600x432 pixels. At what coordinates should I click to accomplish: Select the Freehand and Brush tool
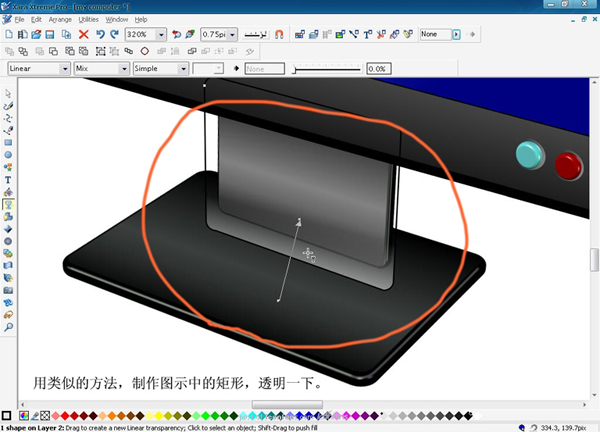click(x=8, y=106)
